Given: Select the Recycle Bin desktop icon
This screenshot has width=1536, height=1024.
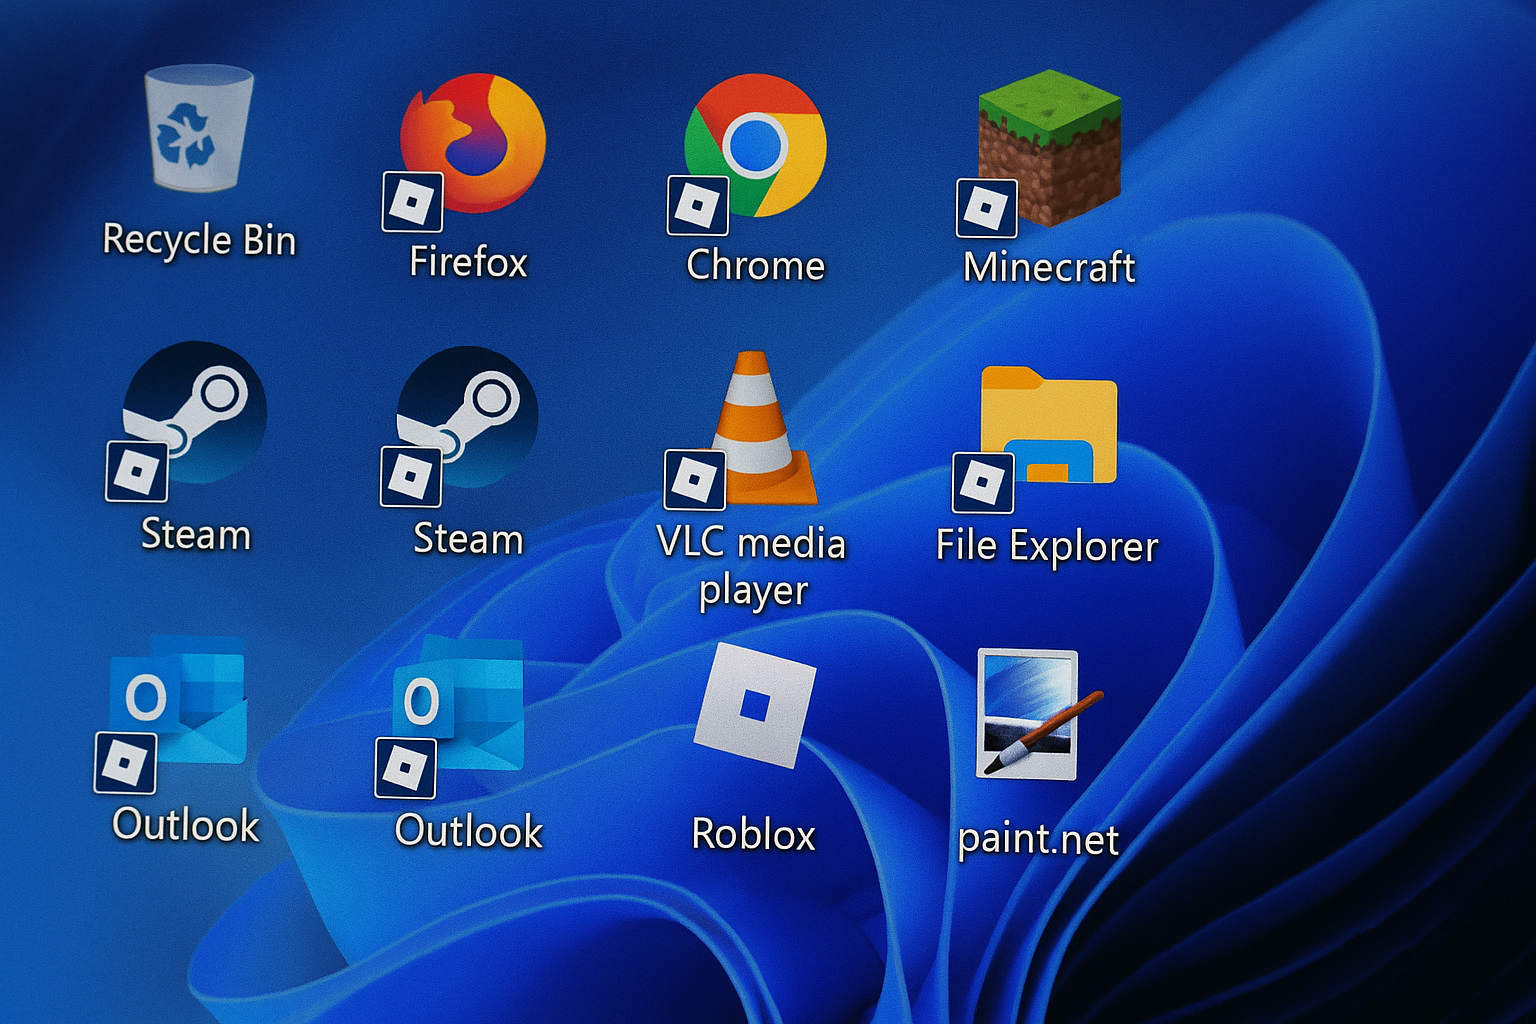Looking at the screenshot, I should (198, 128).
